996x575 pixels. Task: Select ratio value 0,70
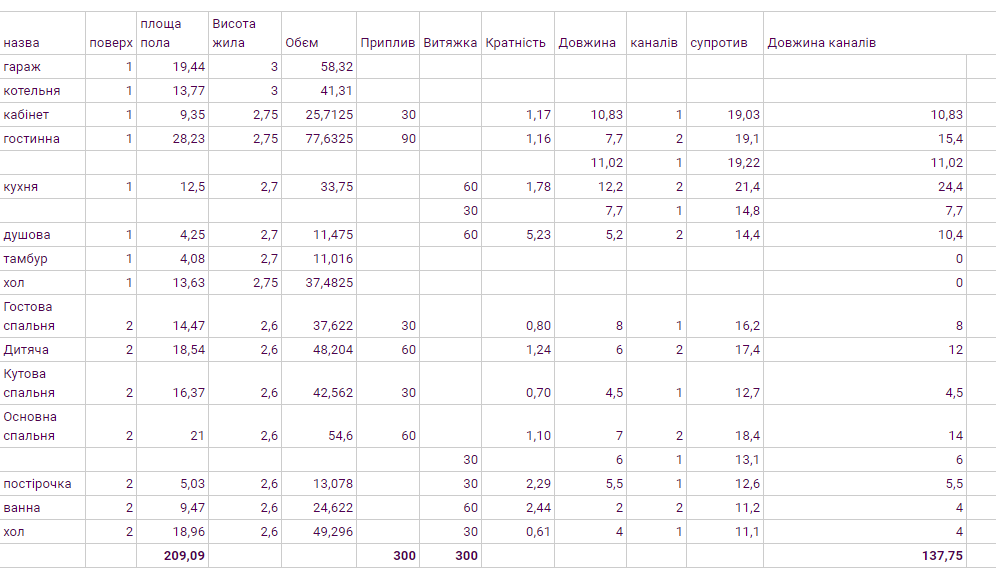coord(518,383)
